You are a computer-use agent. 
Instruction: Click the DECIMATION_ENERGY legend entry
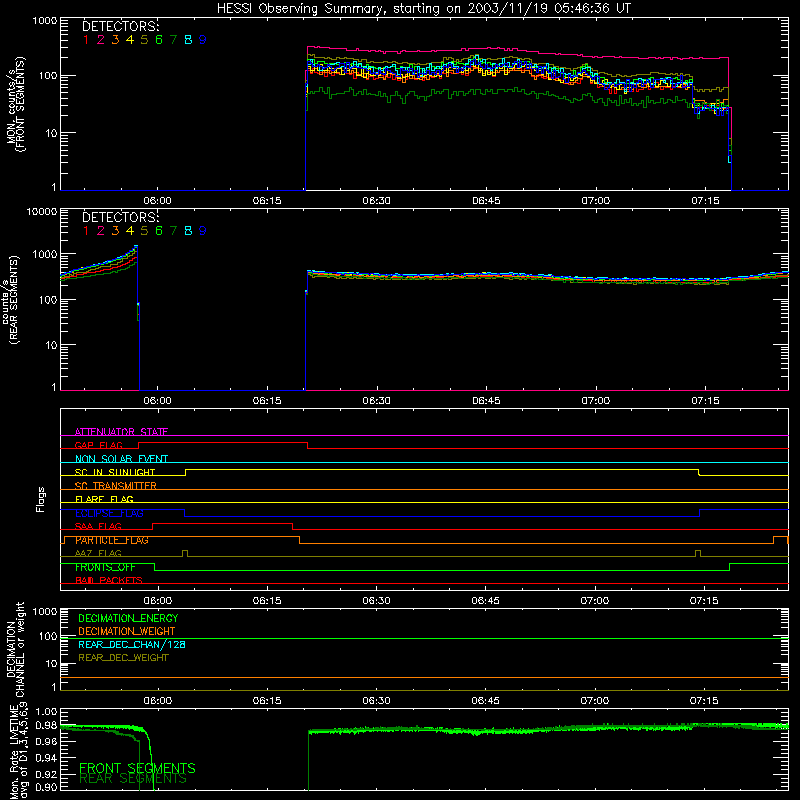[128, 618]
